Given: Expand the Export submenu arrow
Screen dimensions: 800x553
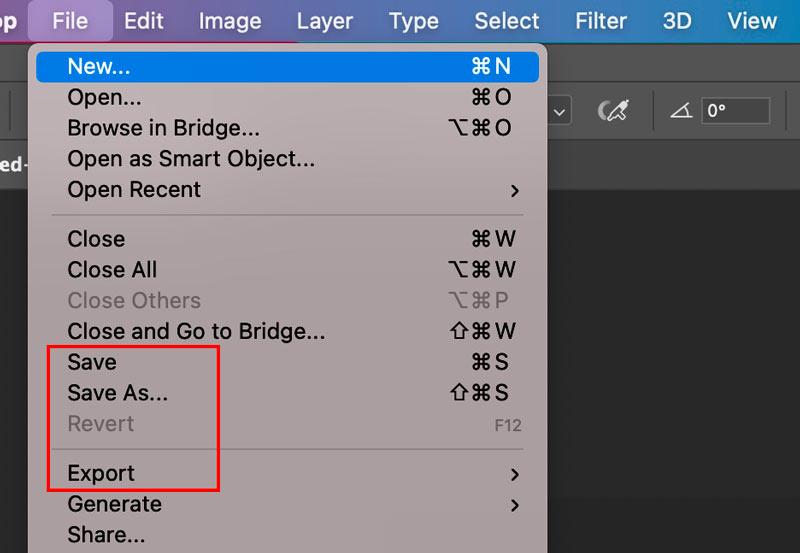Looking at the screenshot, I should (515, 474).
